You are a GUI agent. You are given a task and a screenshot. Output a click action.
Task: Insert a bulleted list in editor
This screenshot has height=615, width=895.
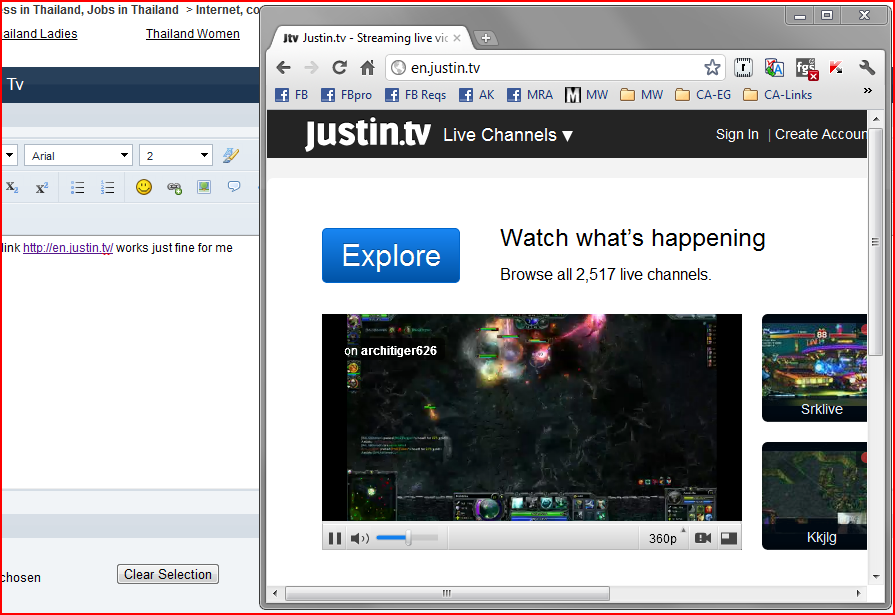click(77, 187)
